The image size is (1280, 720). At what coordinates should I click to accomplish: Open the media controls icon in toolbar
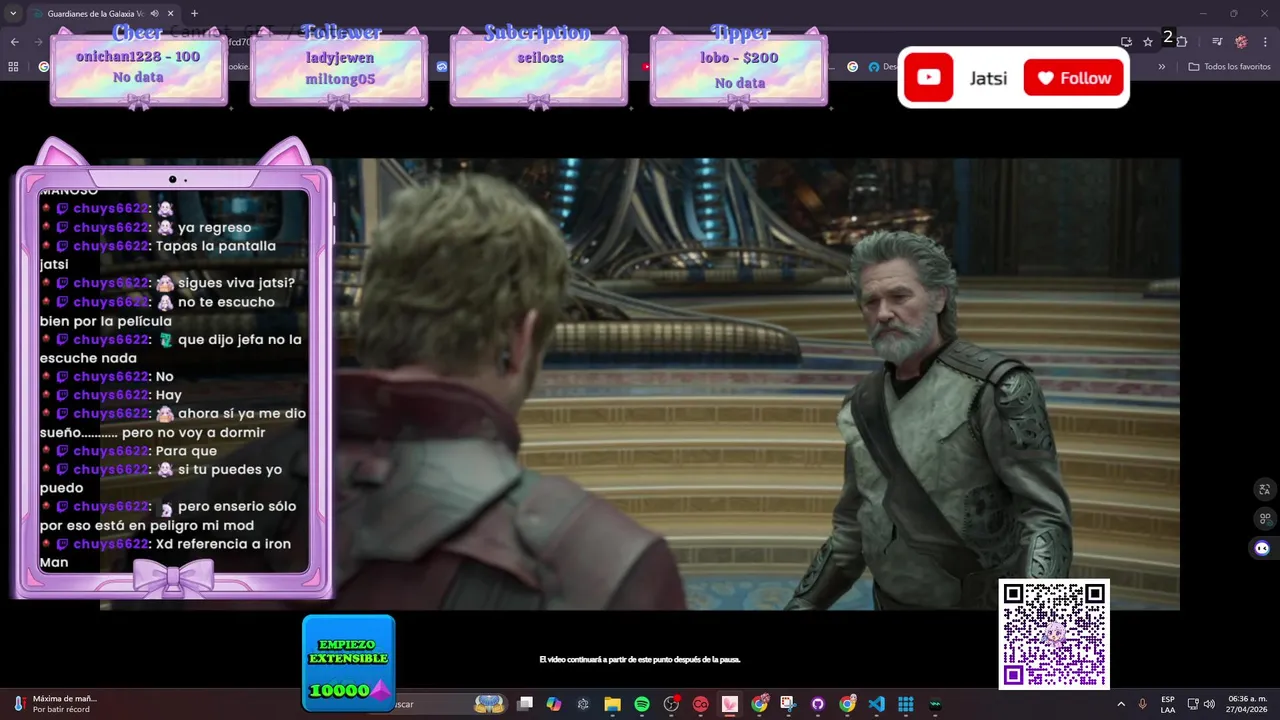(1217, 42)
